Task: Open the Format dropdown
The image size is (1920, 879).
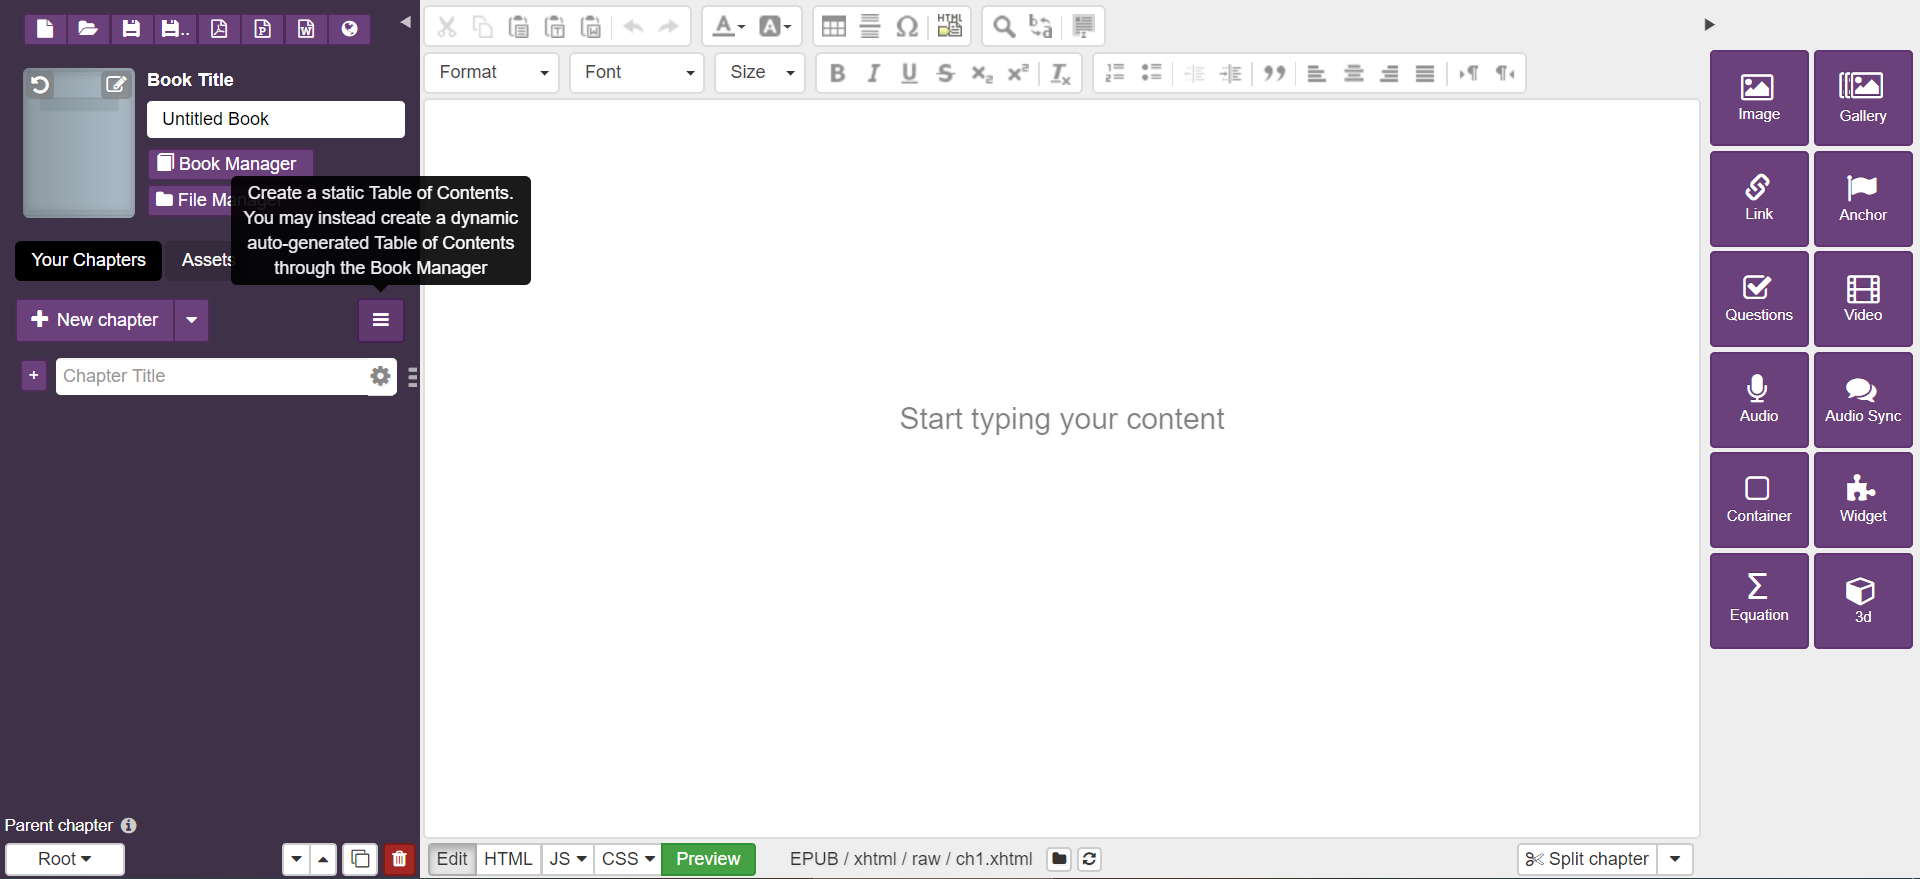Action: click(492, 73)
